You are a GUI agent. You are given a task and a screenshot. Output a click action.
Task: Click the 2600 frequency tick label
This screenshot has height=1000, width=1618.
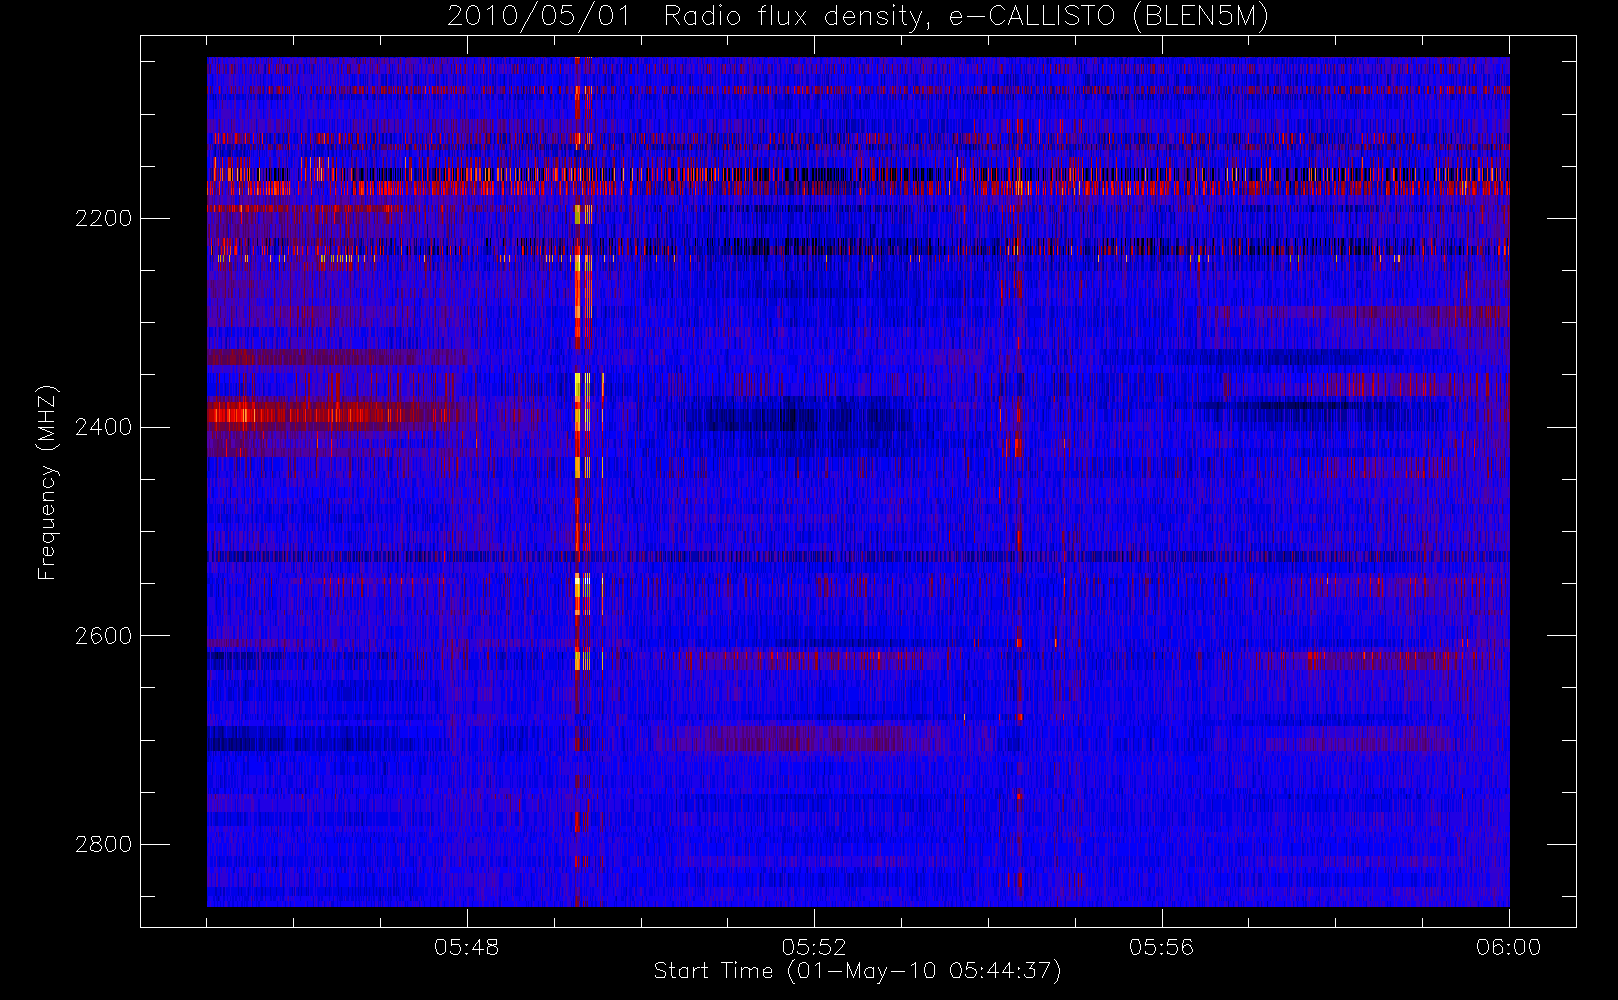point(103,636)
